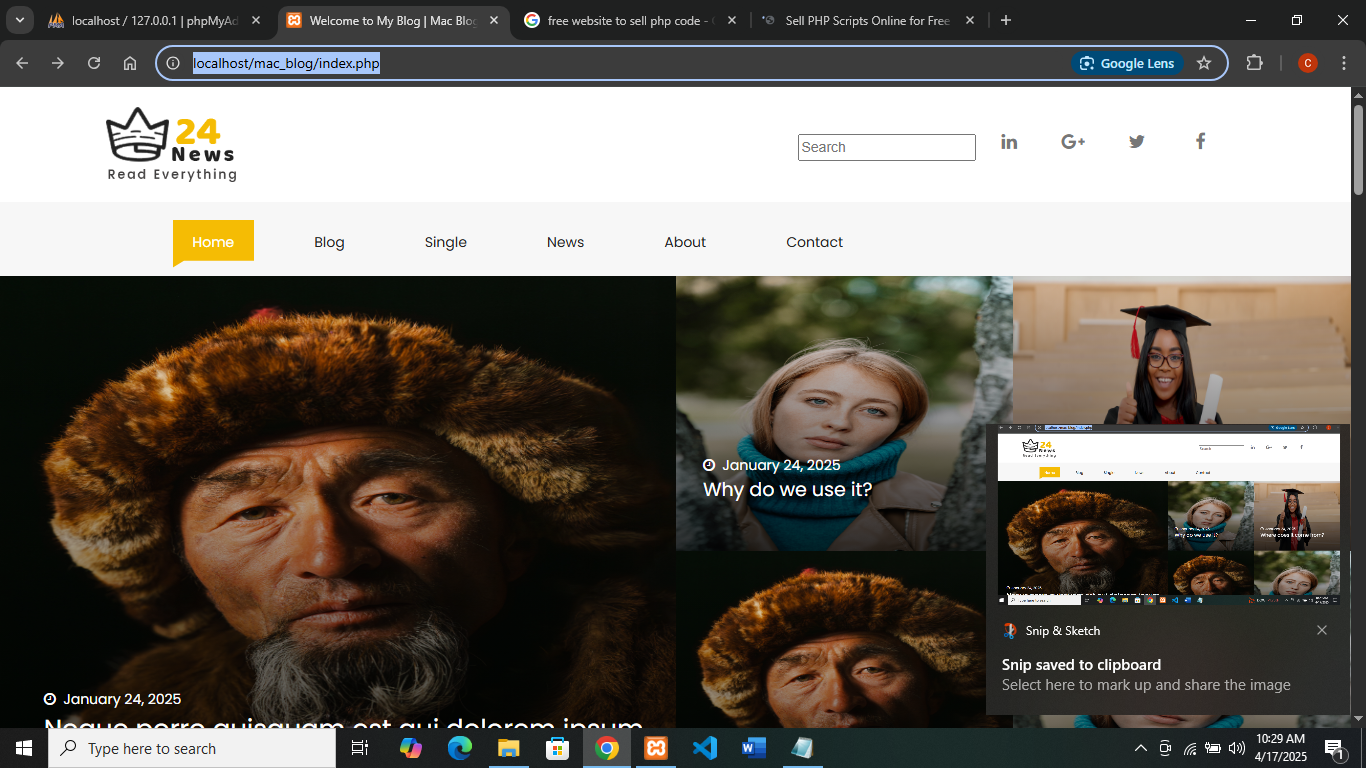Open XAMPP from the taskbar

pos(656,748)
